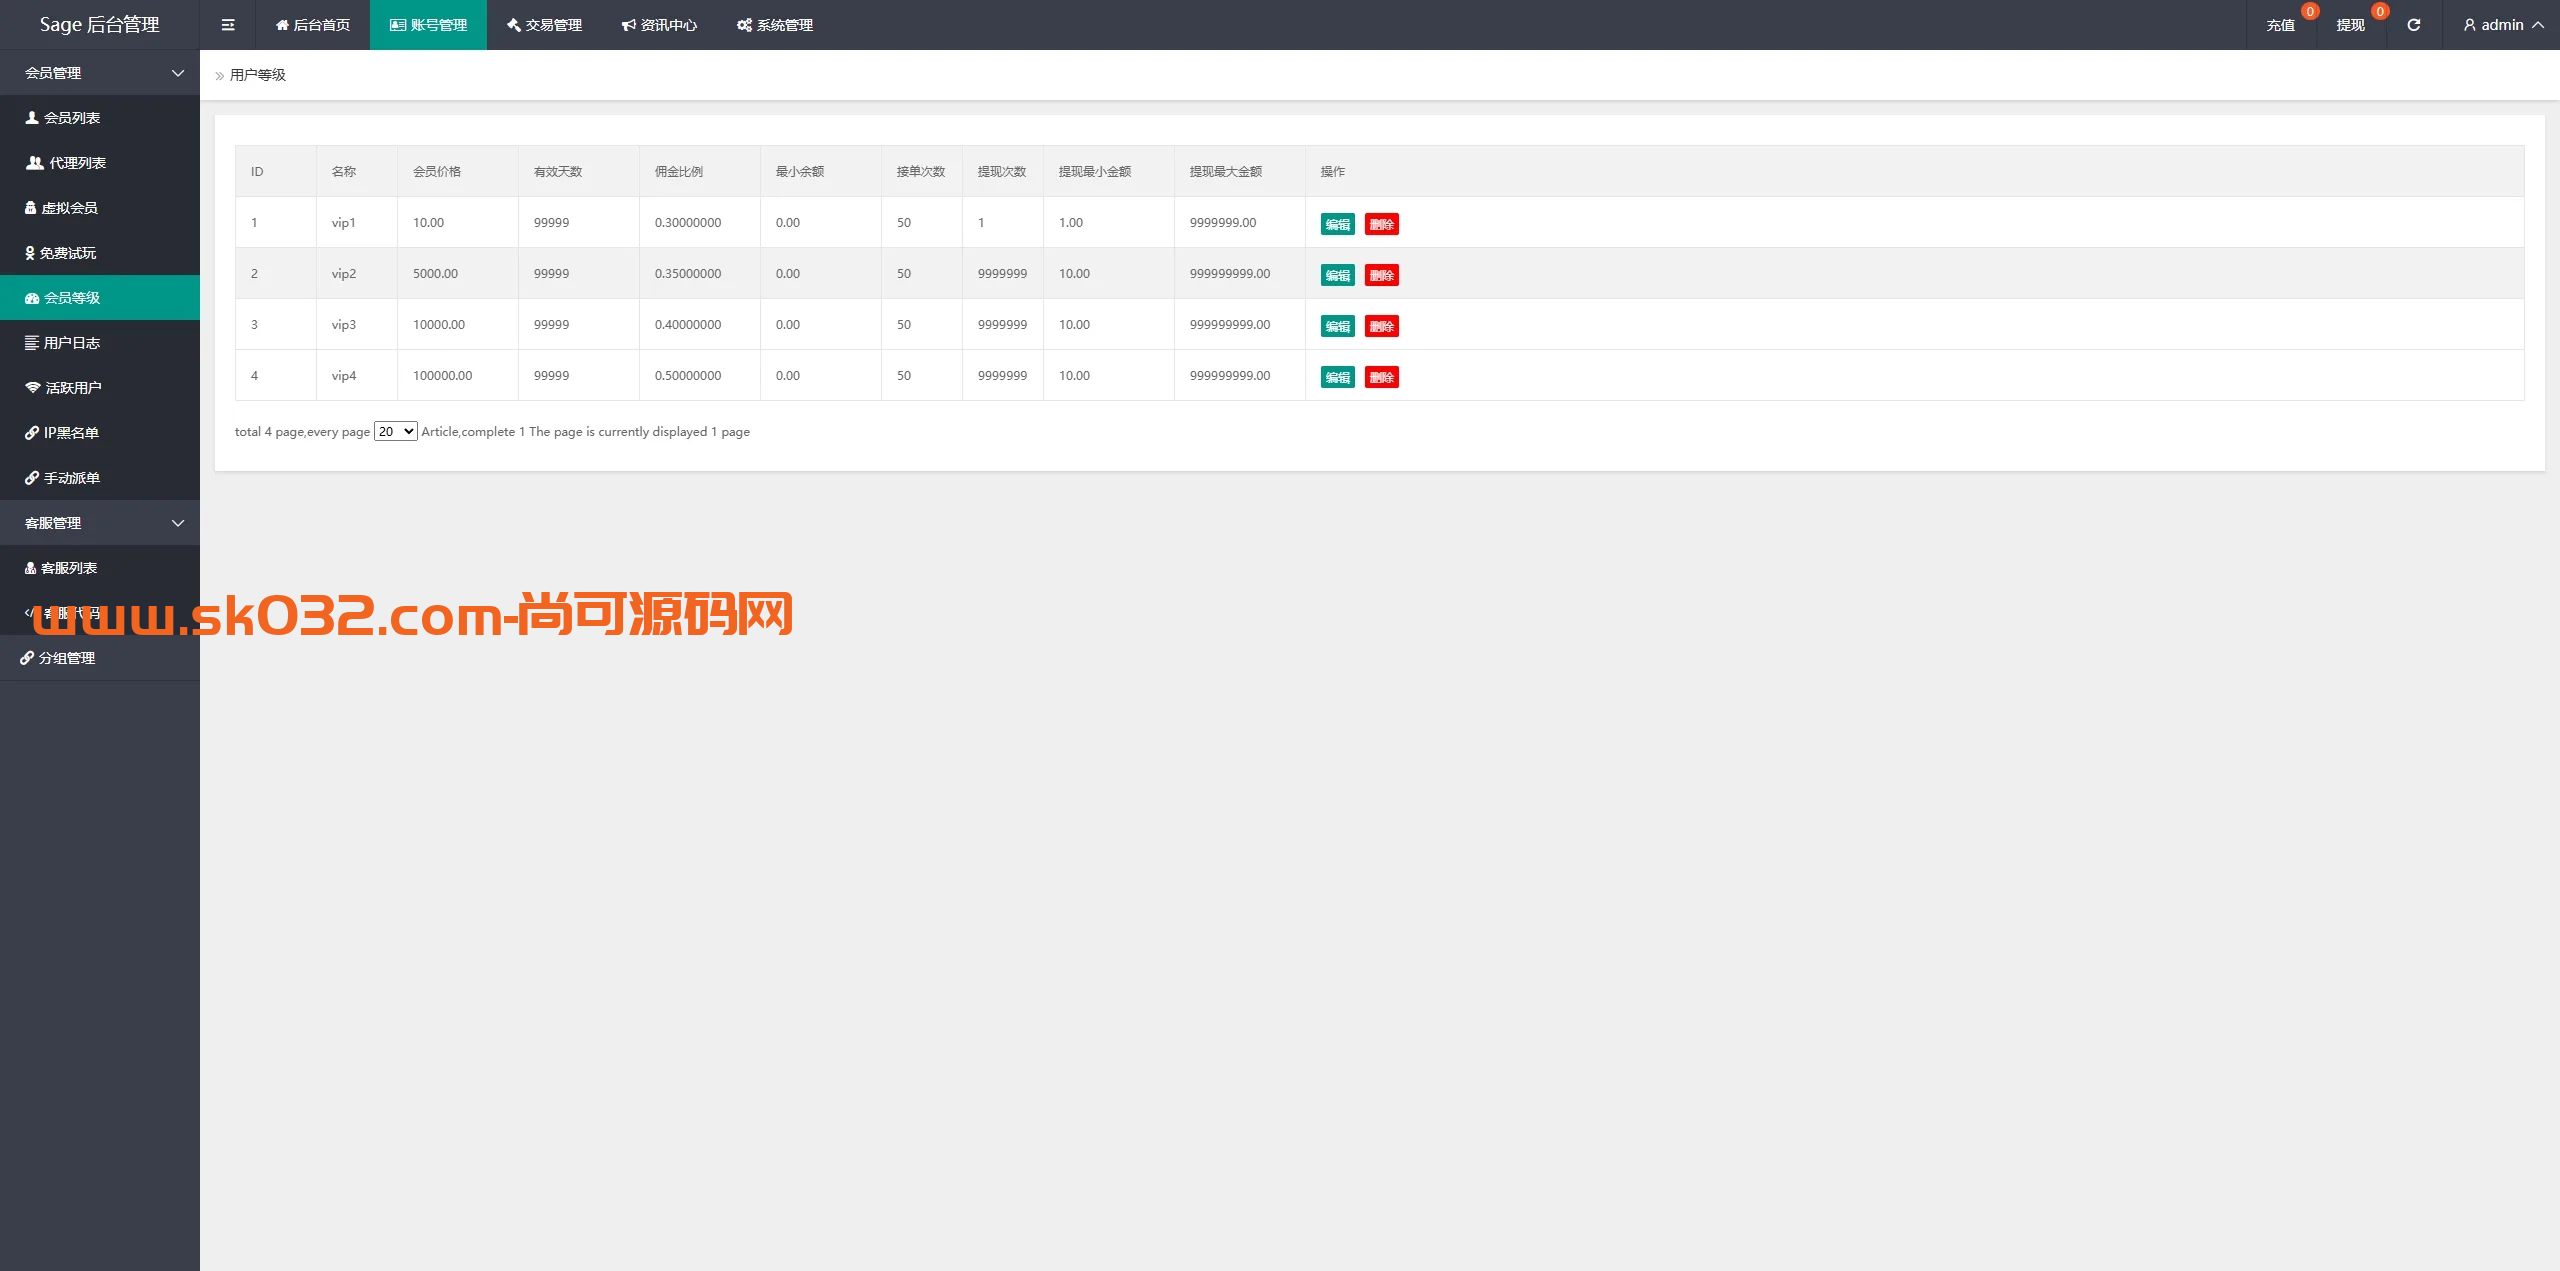Image resolution: width=2560 pixels, height=1271 pixels.
Task: Collapse the 会员管理 sidebar section
Action: pos(100,73)
